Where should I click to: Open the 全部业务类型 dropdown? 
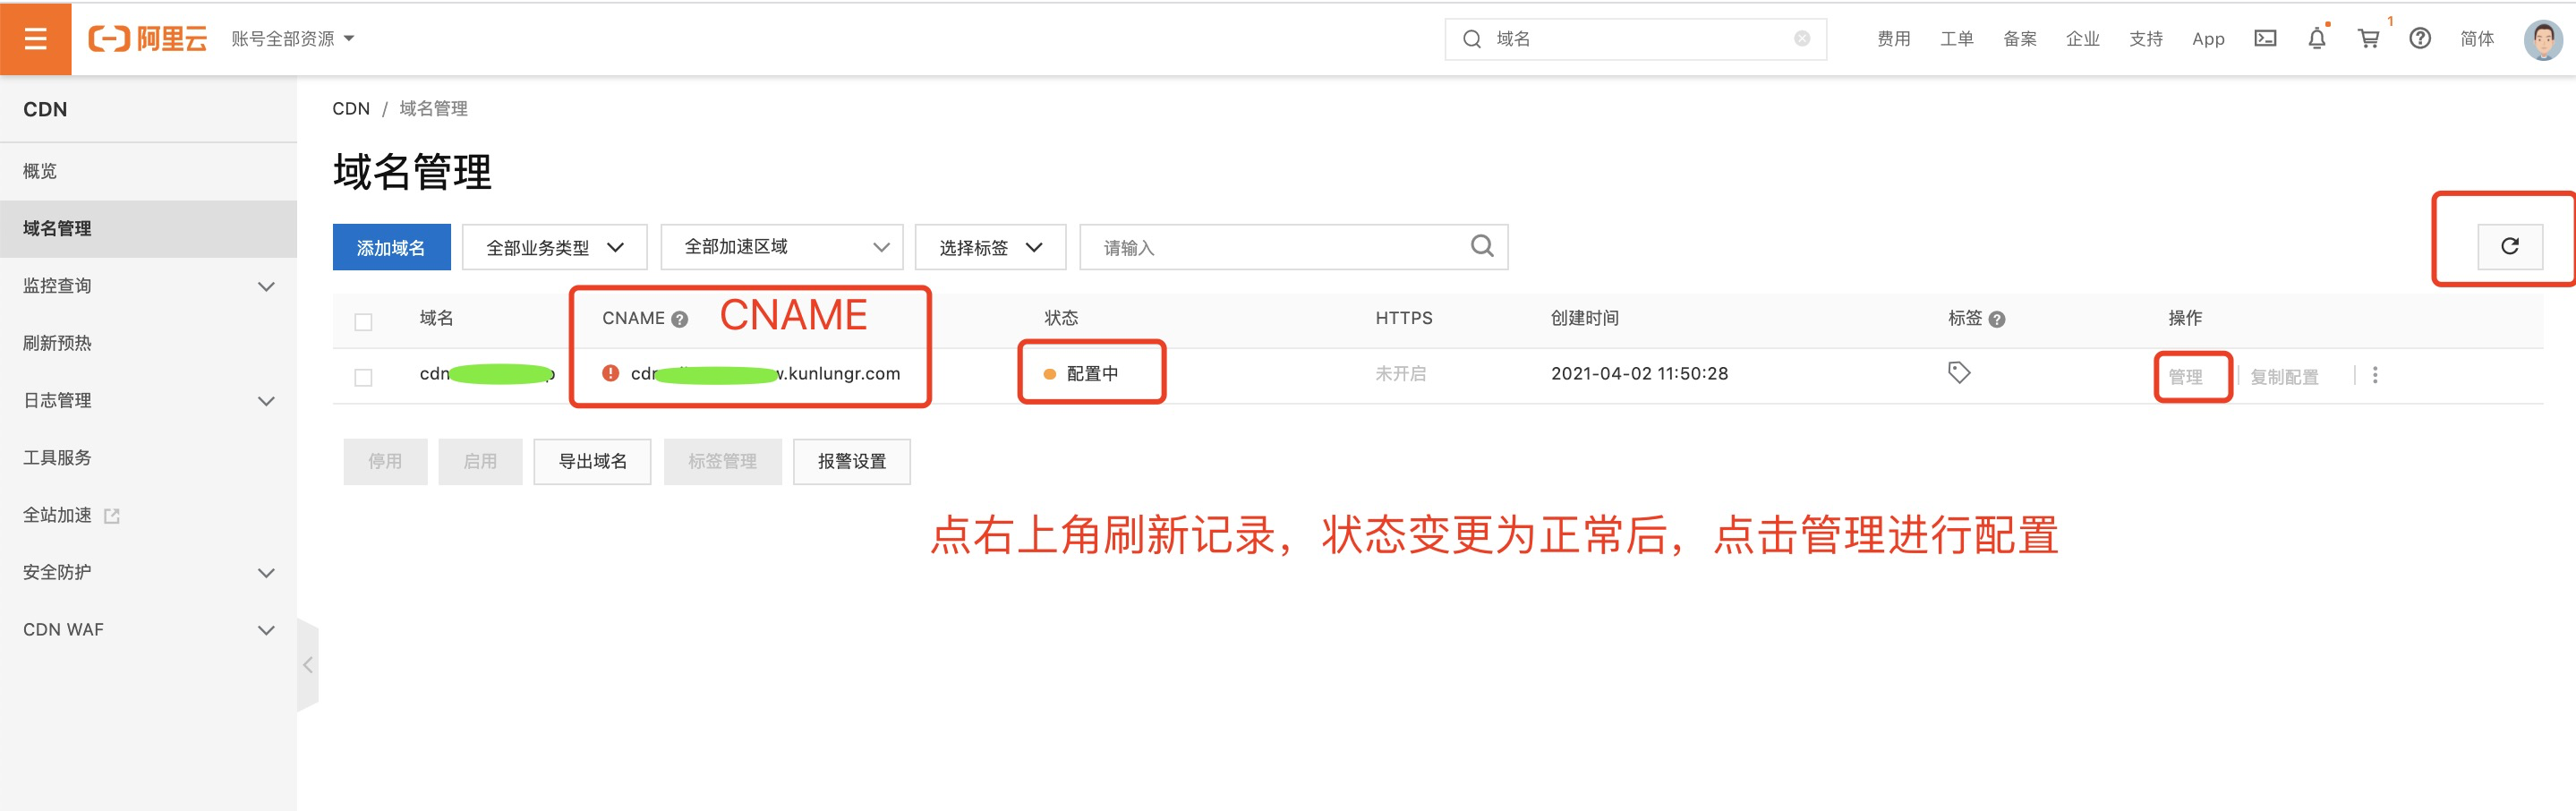[554, 247]
